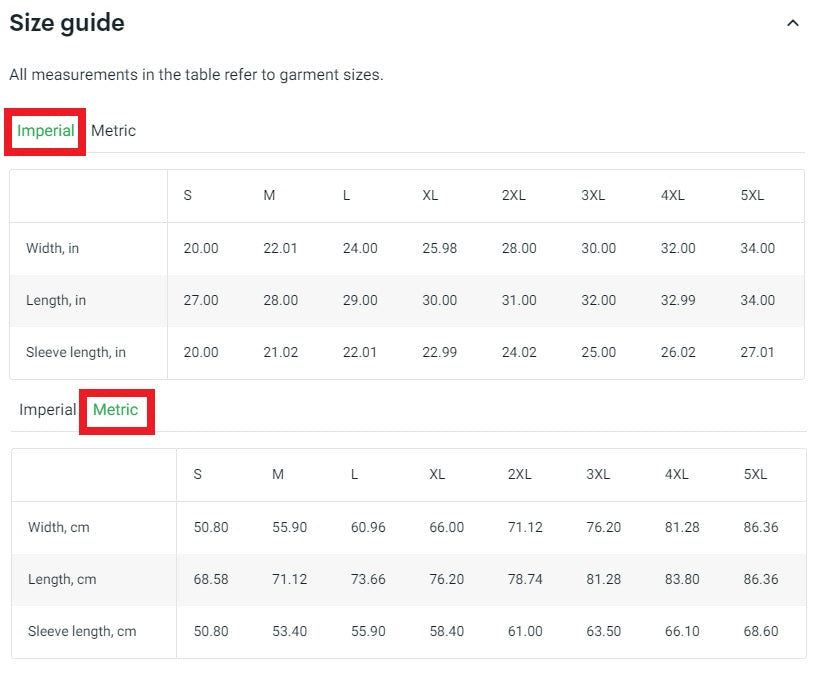Select the 27.01 sleeve length value for 5XL

coord(757,352)
